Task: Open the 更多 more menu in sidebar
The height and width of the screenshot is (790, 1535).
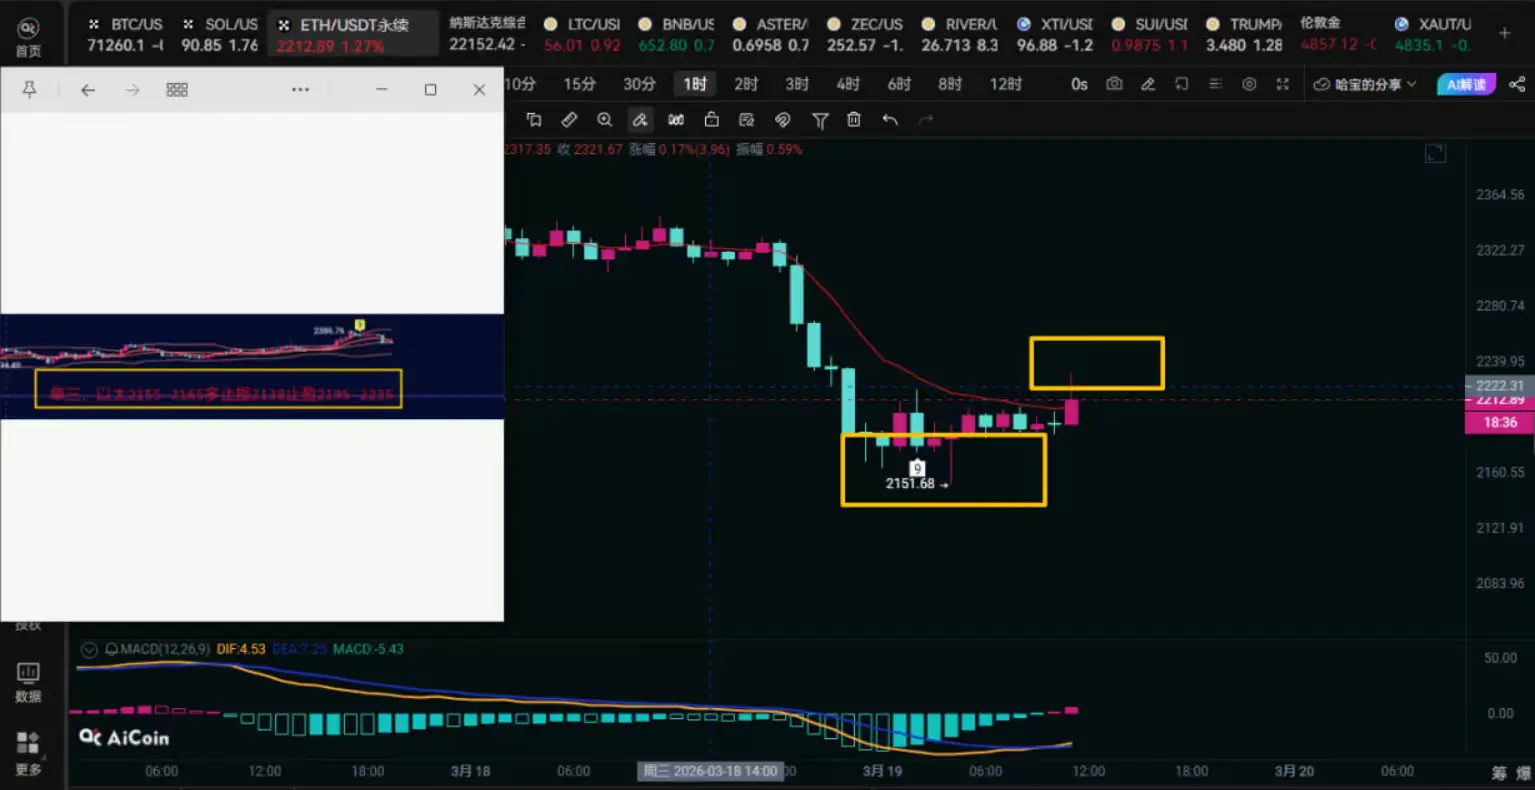Action: (28, 753)
